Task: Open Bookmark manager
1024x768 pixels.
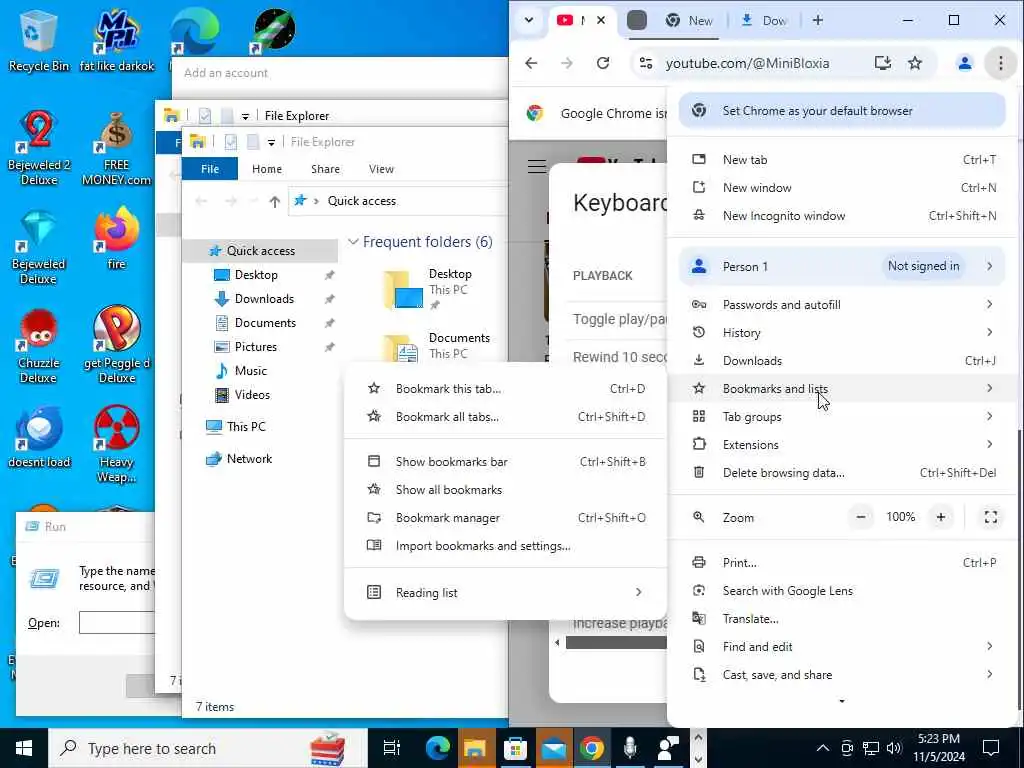Action: coord(505,518)
